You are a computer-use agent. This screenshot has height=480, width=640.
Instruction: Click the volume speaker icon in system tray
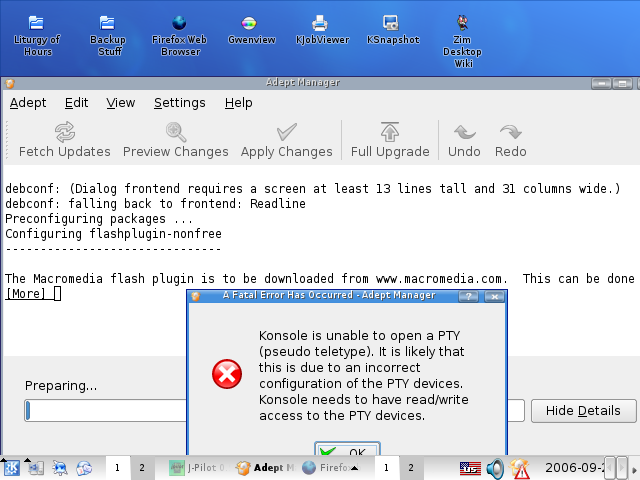pyautogui.click(x=495, y=467)
